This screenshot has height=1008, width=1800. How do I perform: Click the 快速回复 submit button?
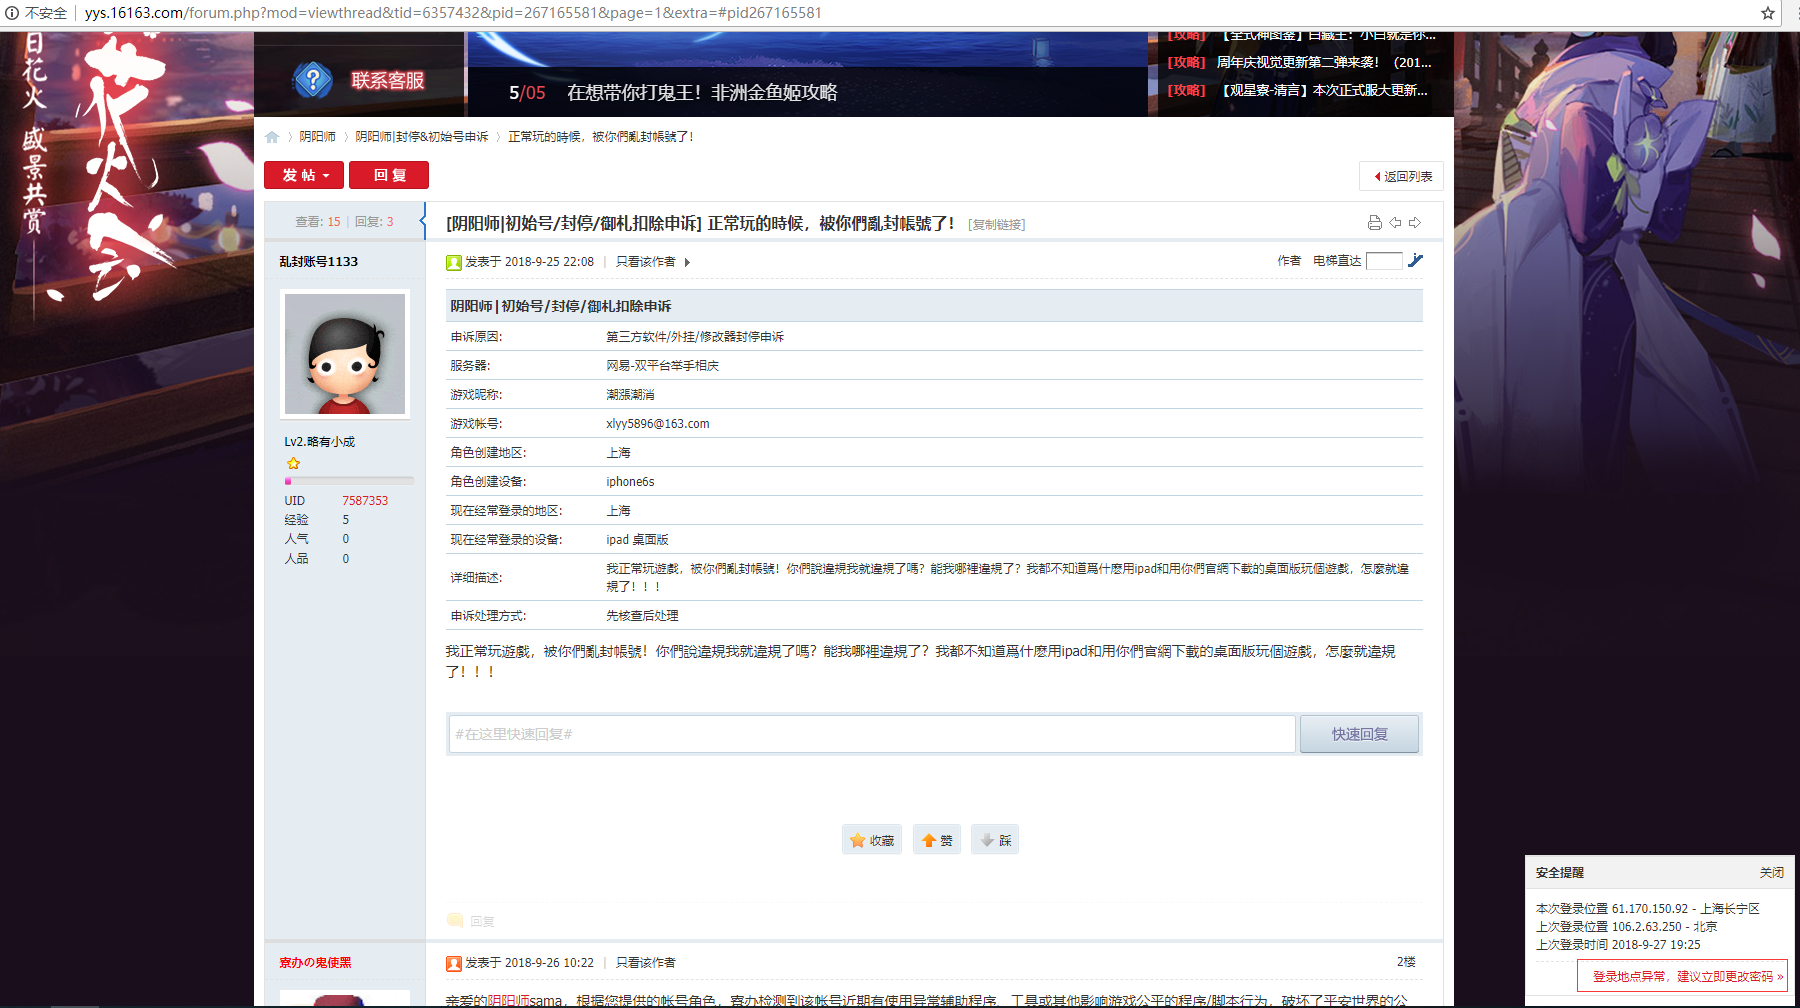click(1359, 734)
